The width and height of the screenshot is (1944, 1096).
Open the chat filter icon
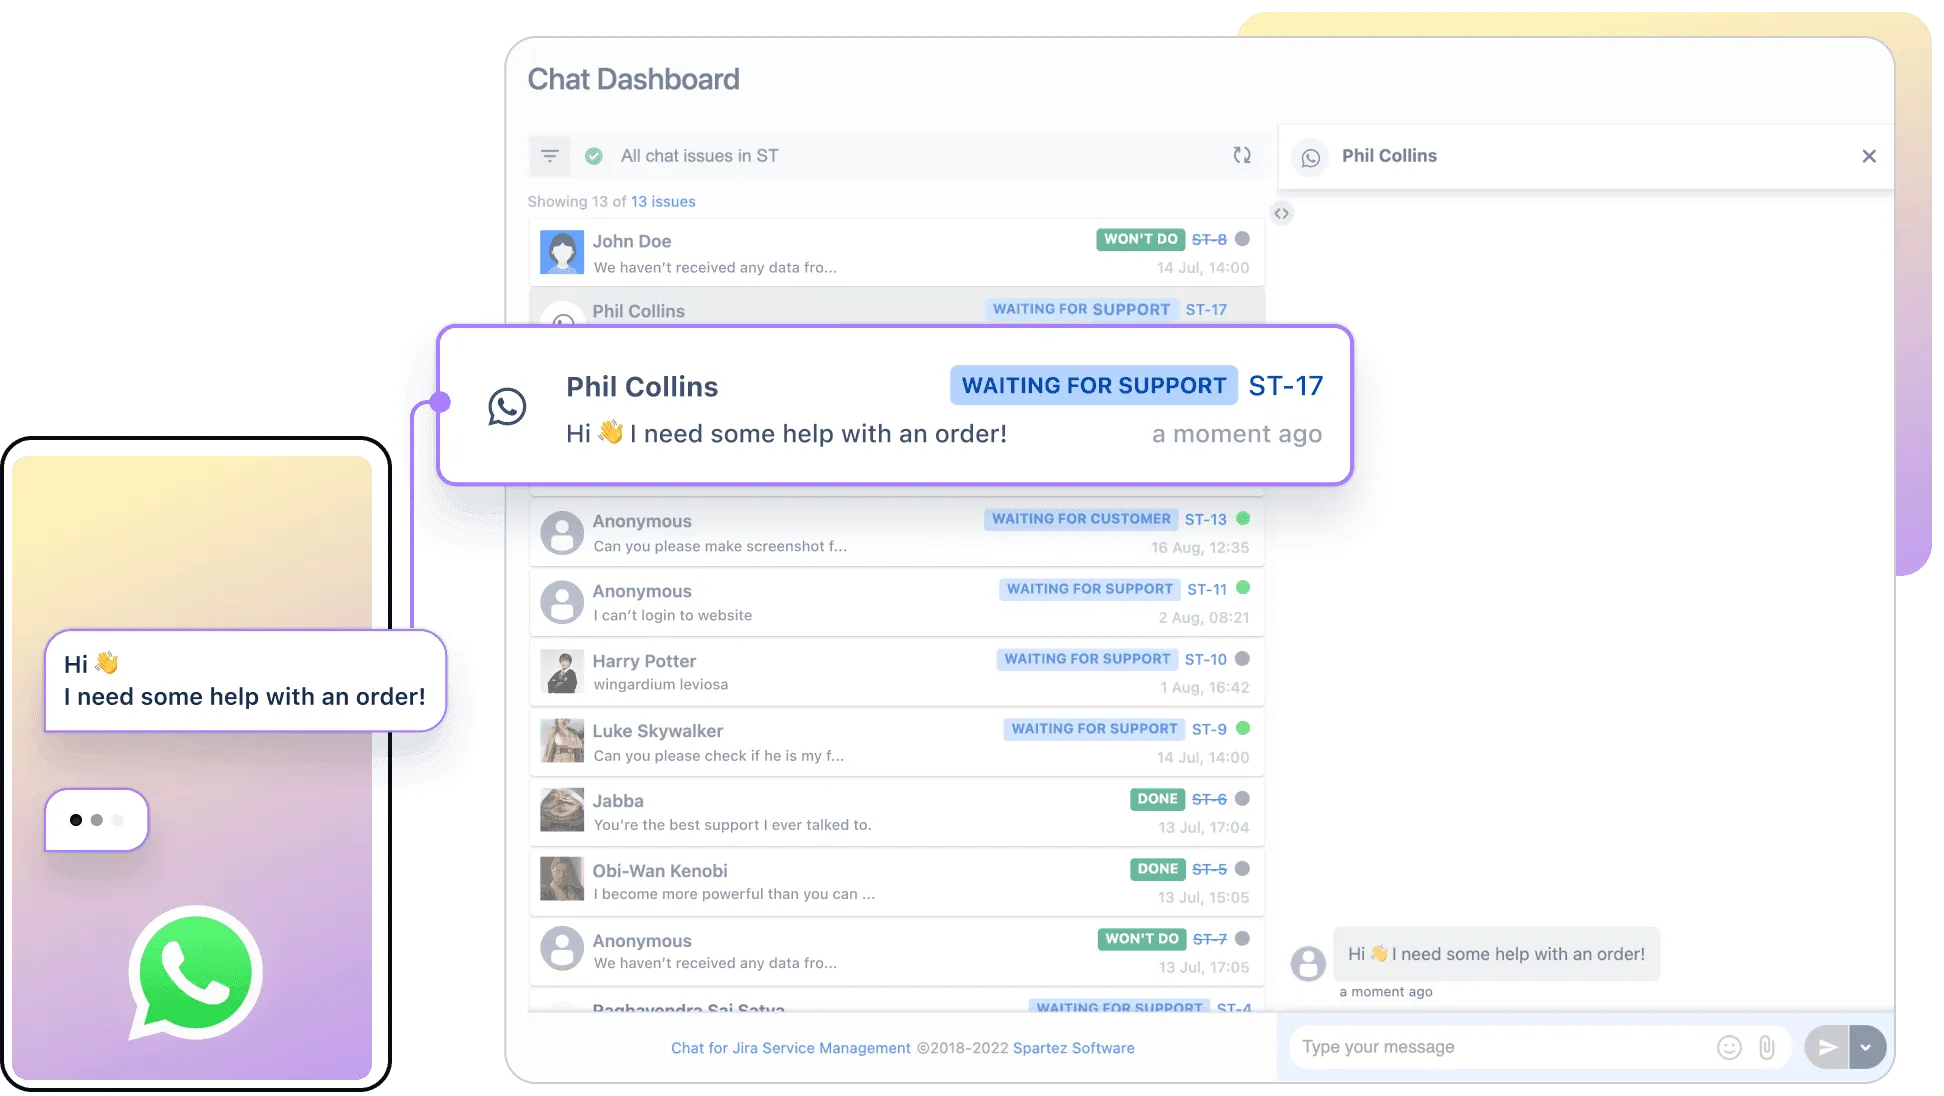[549, 156]
